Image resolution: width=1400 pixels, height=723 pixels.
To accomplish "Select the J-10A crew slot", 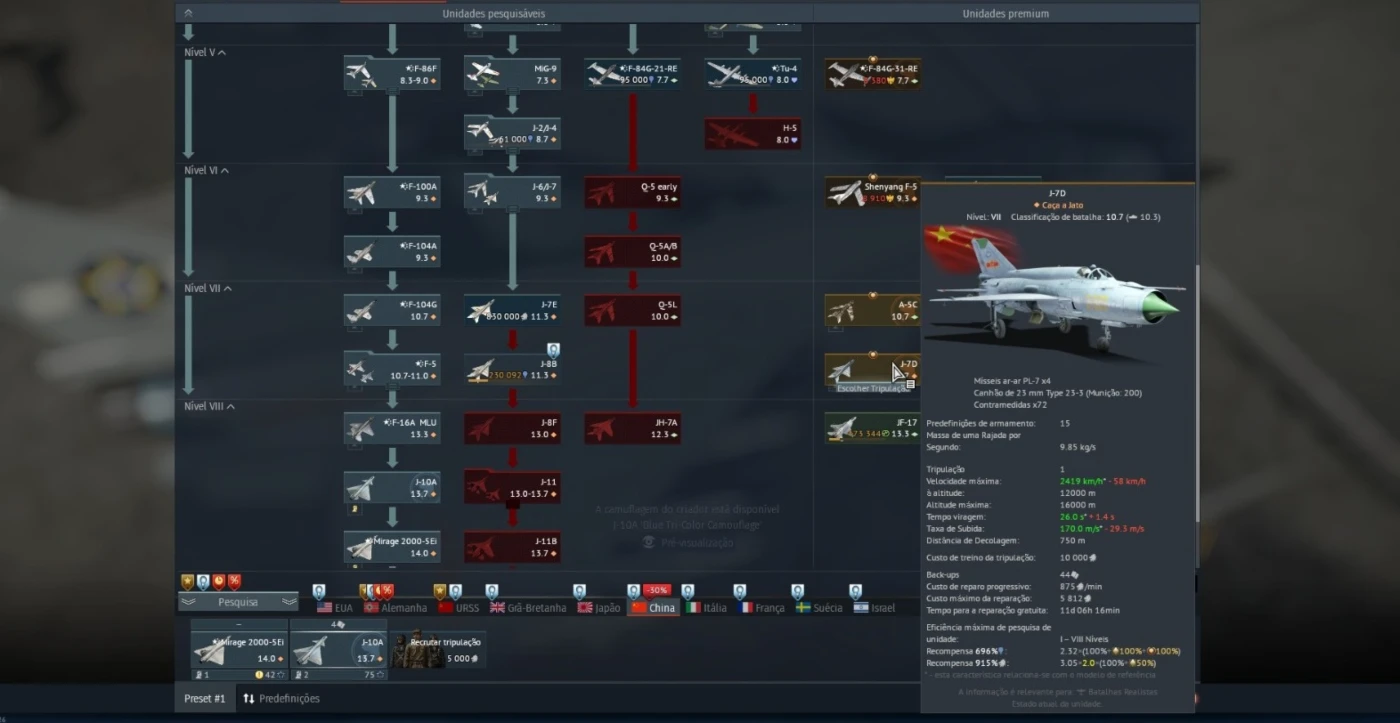I will 338,650.
